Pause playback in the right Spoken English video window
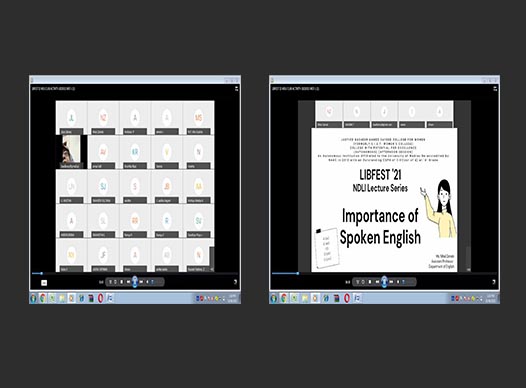The image size is (526, 388). pos(384,282)
